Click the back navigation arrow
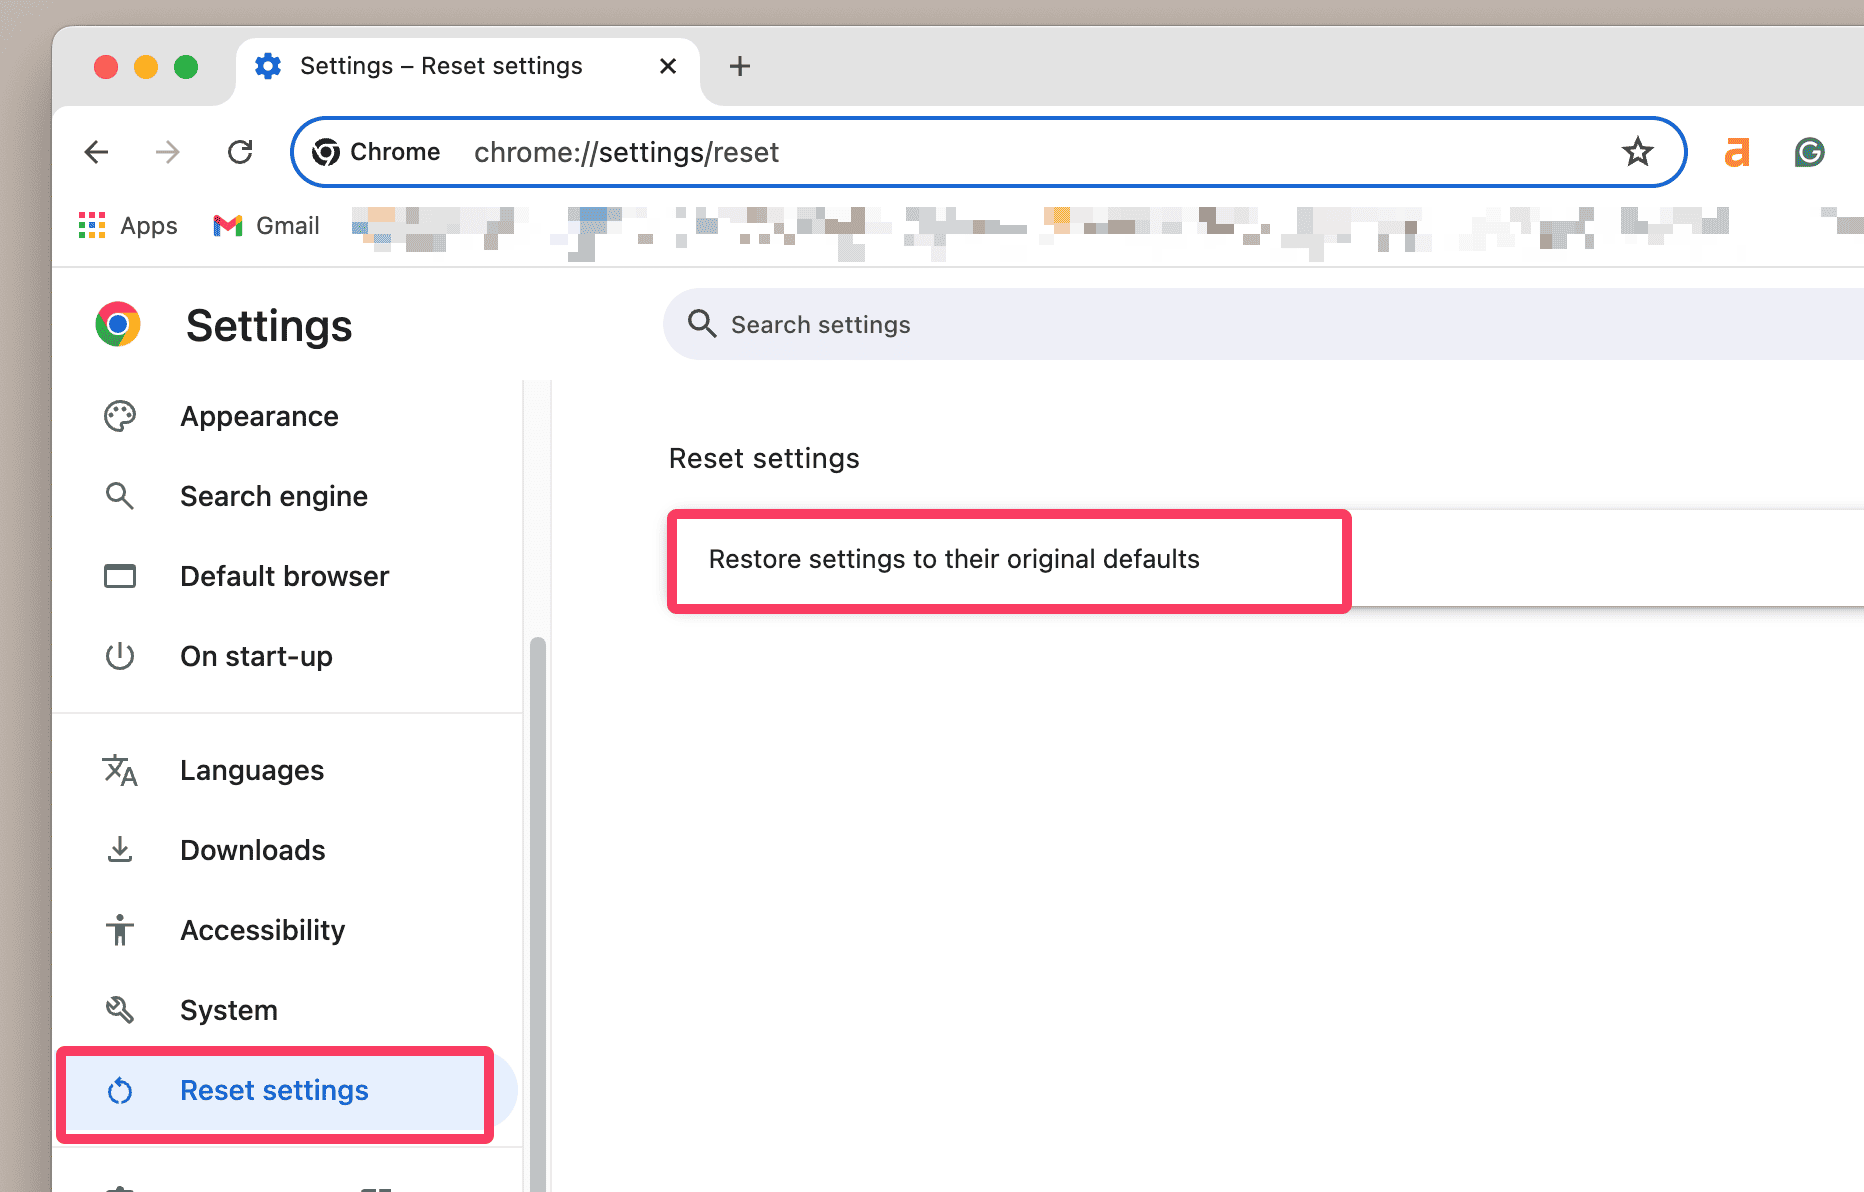Viewport: 1864px width, 1192px height. [x=97, y=152]
